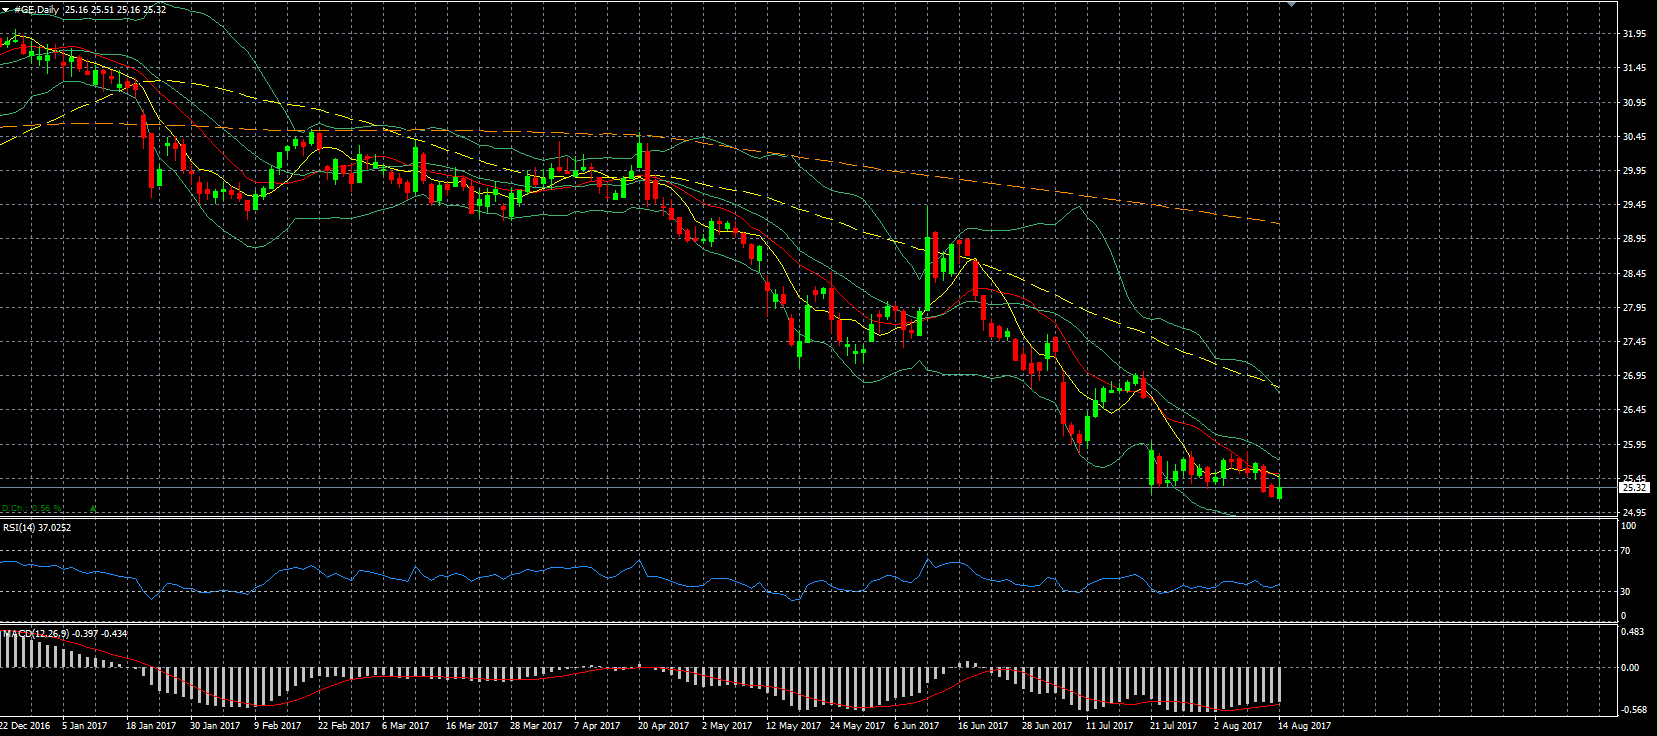Click the small green up-arrow indicator

coord(93,509)
